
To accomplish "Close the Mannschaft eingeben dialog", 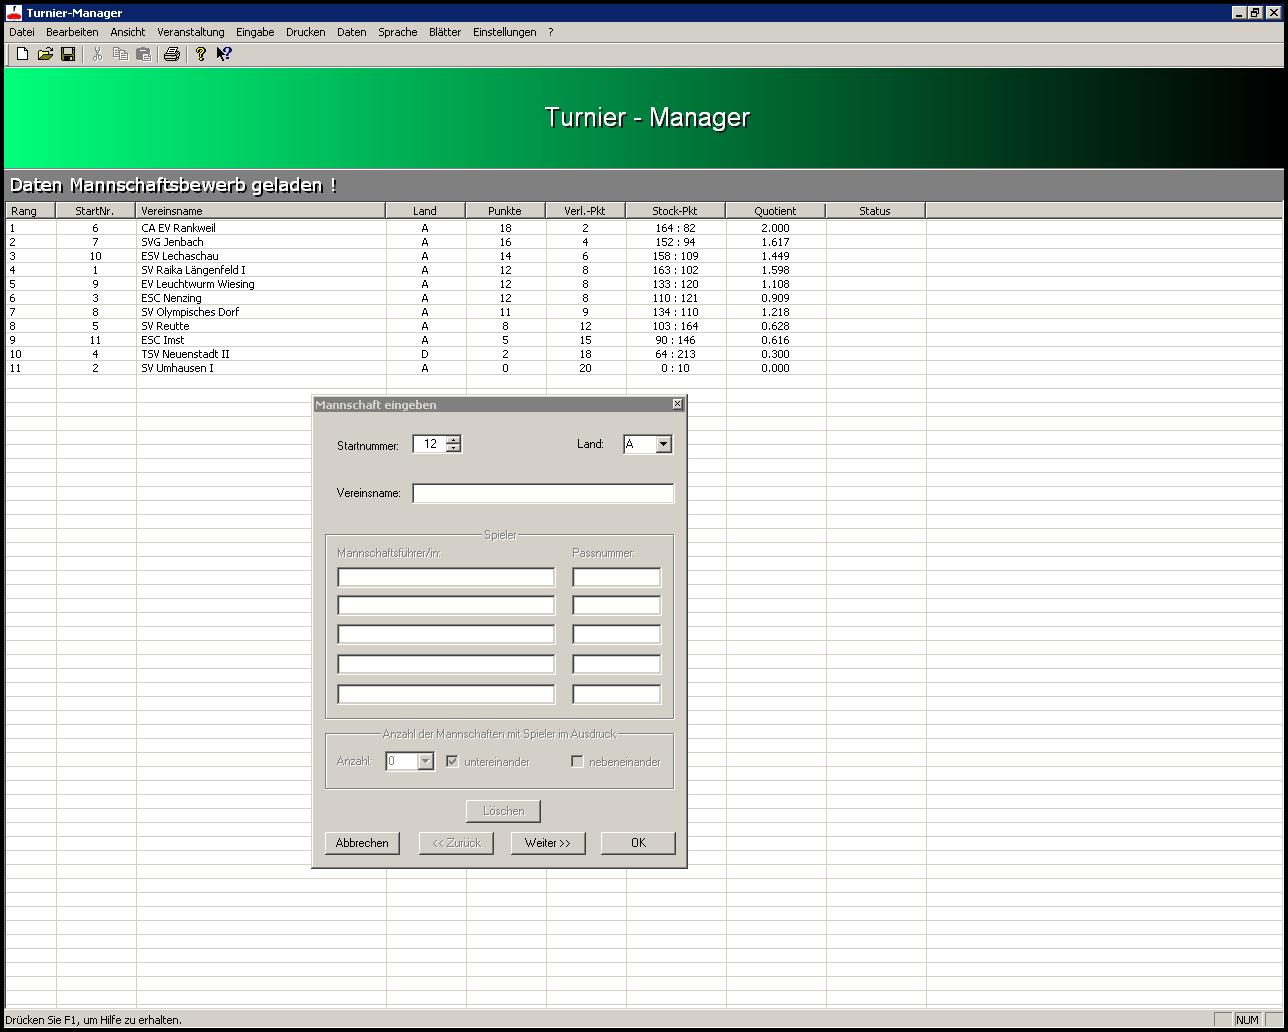I will [677, 404].
